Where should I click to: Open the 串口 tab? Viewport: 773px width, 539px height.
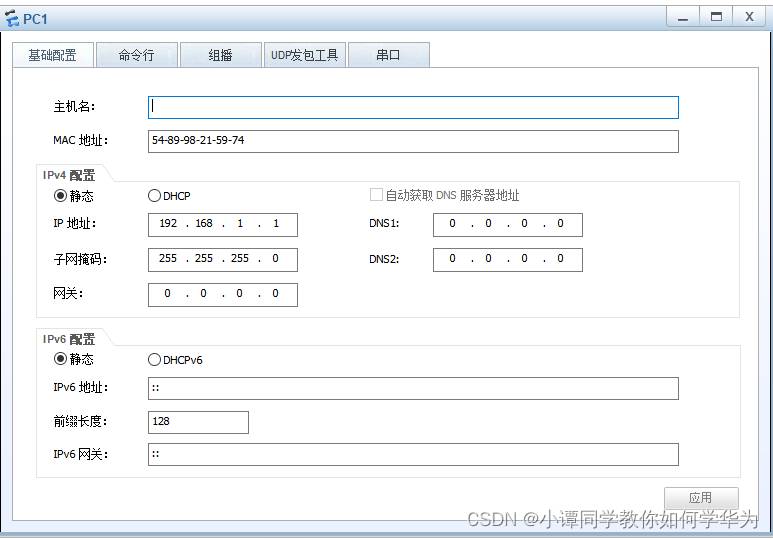(x=388, y=55)
